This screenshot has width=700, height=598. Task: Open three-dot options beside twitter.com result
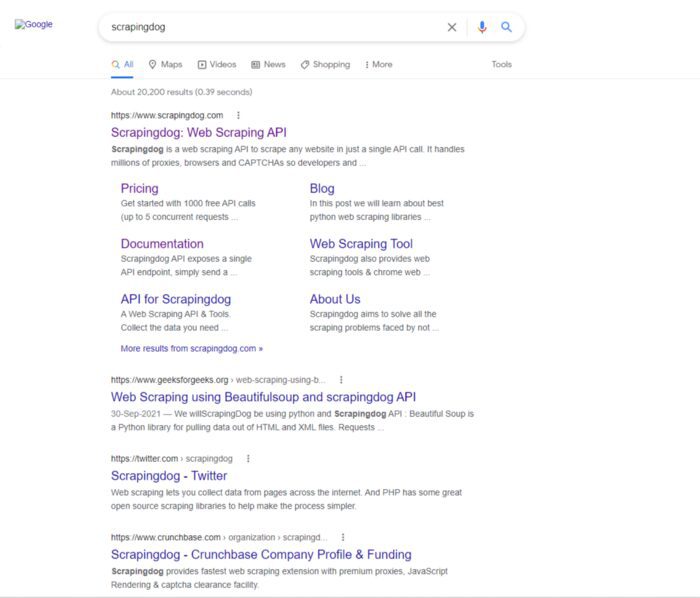click(x=248, y=459)
